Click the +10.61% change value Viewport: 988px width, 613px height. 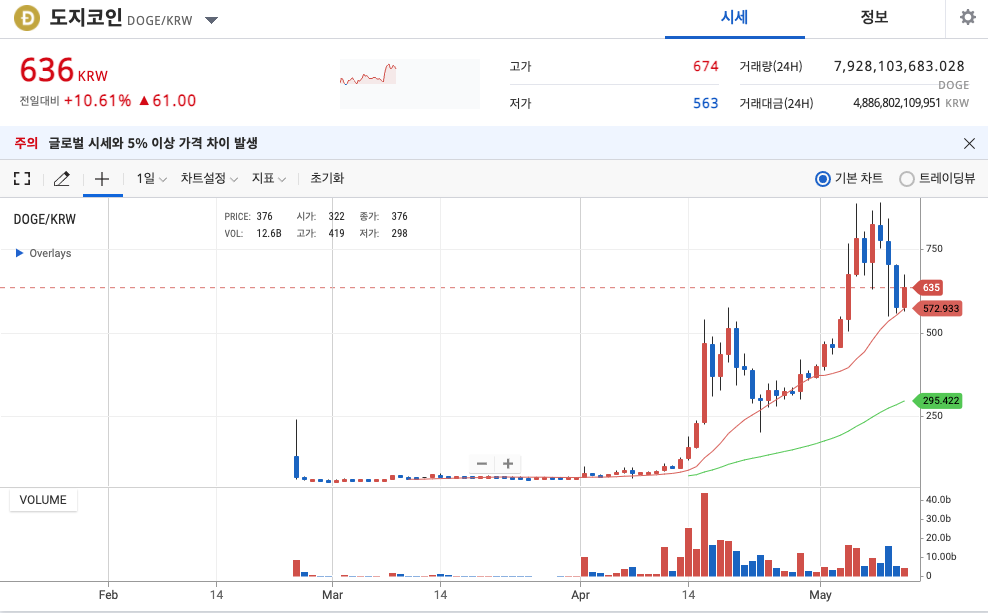click(x=98, y=101)
